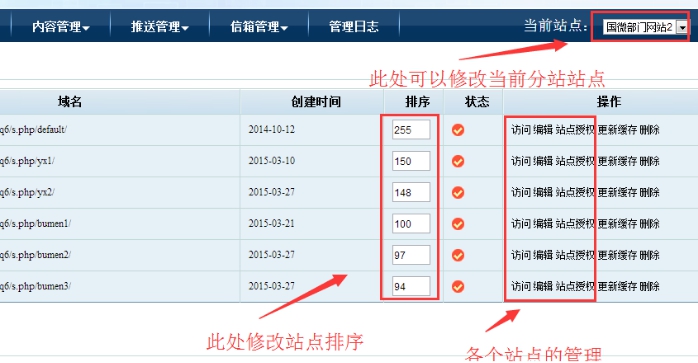This screenshot has width=698, height=363.
Task: Click 编辑 link in yx1 site row
Action: pos(543,161)
